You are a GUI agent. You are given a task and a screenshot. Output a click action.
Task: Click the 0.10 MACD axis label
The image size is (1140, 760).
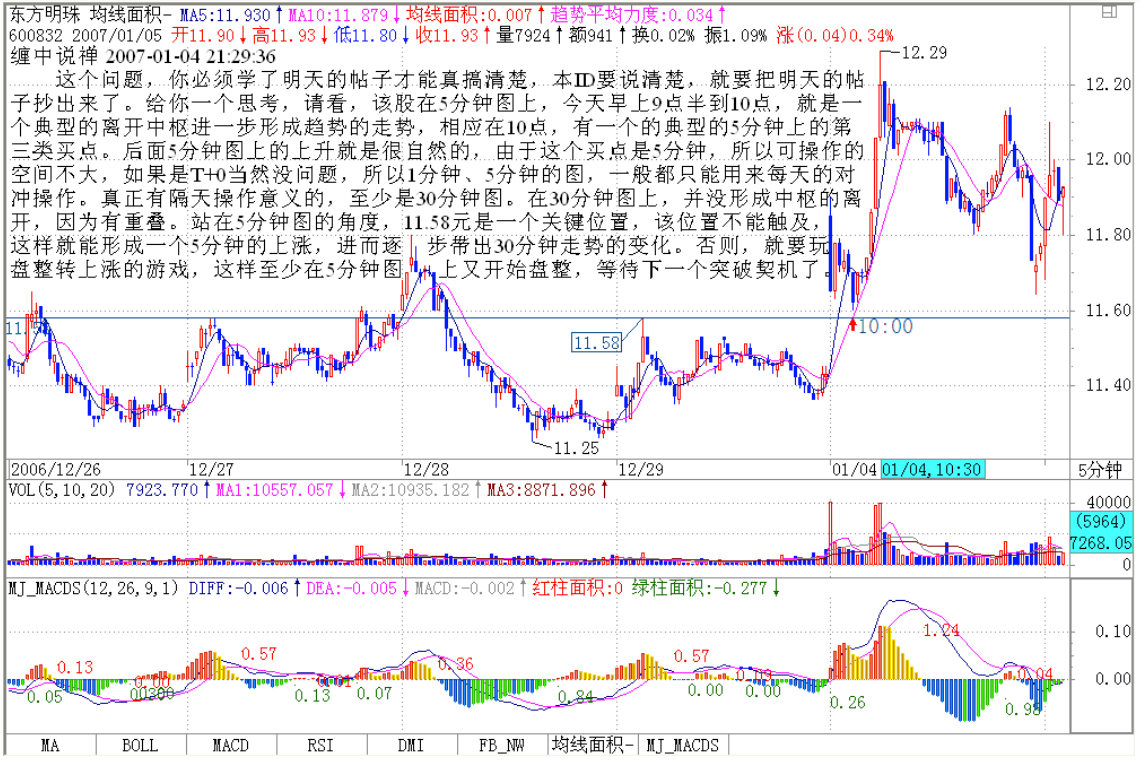click(1113, 631)
